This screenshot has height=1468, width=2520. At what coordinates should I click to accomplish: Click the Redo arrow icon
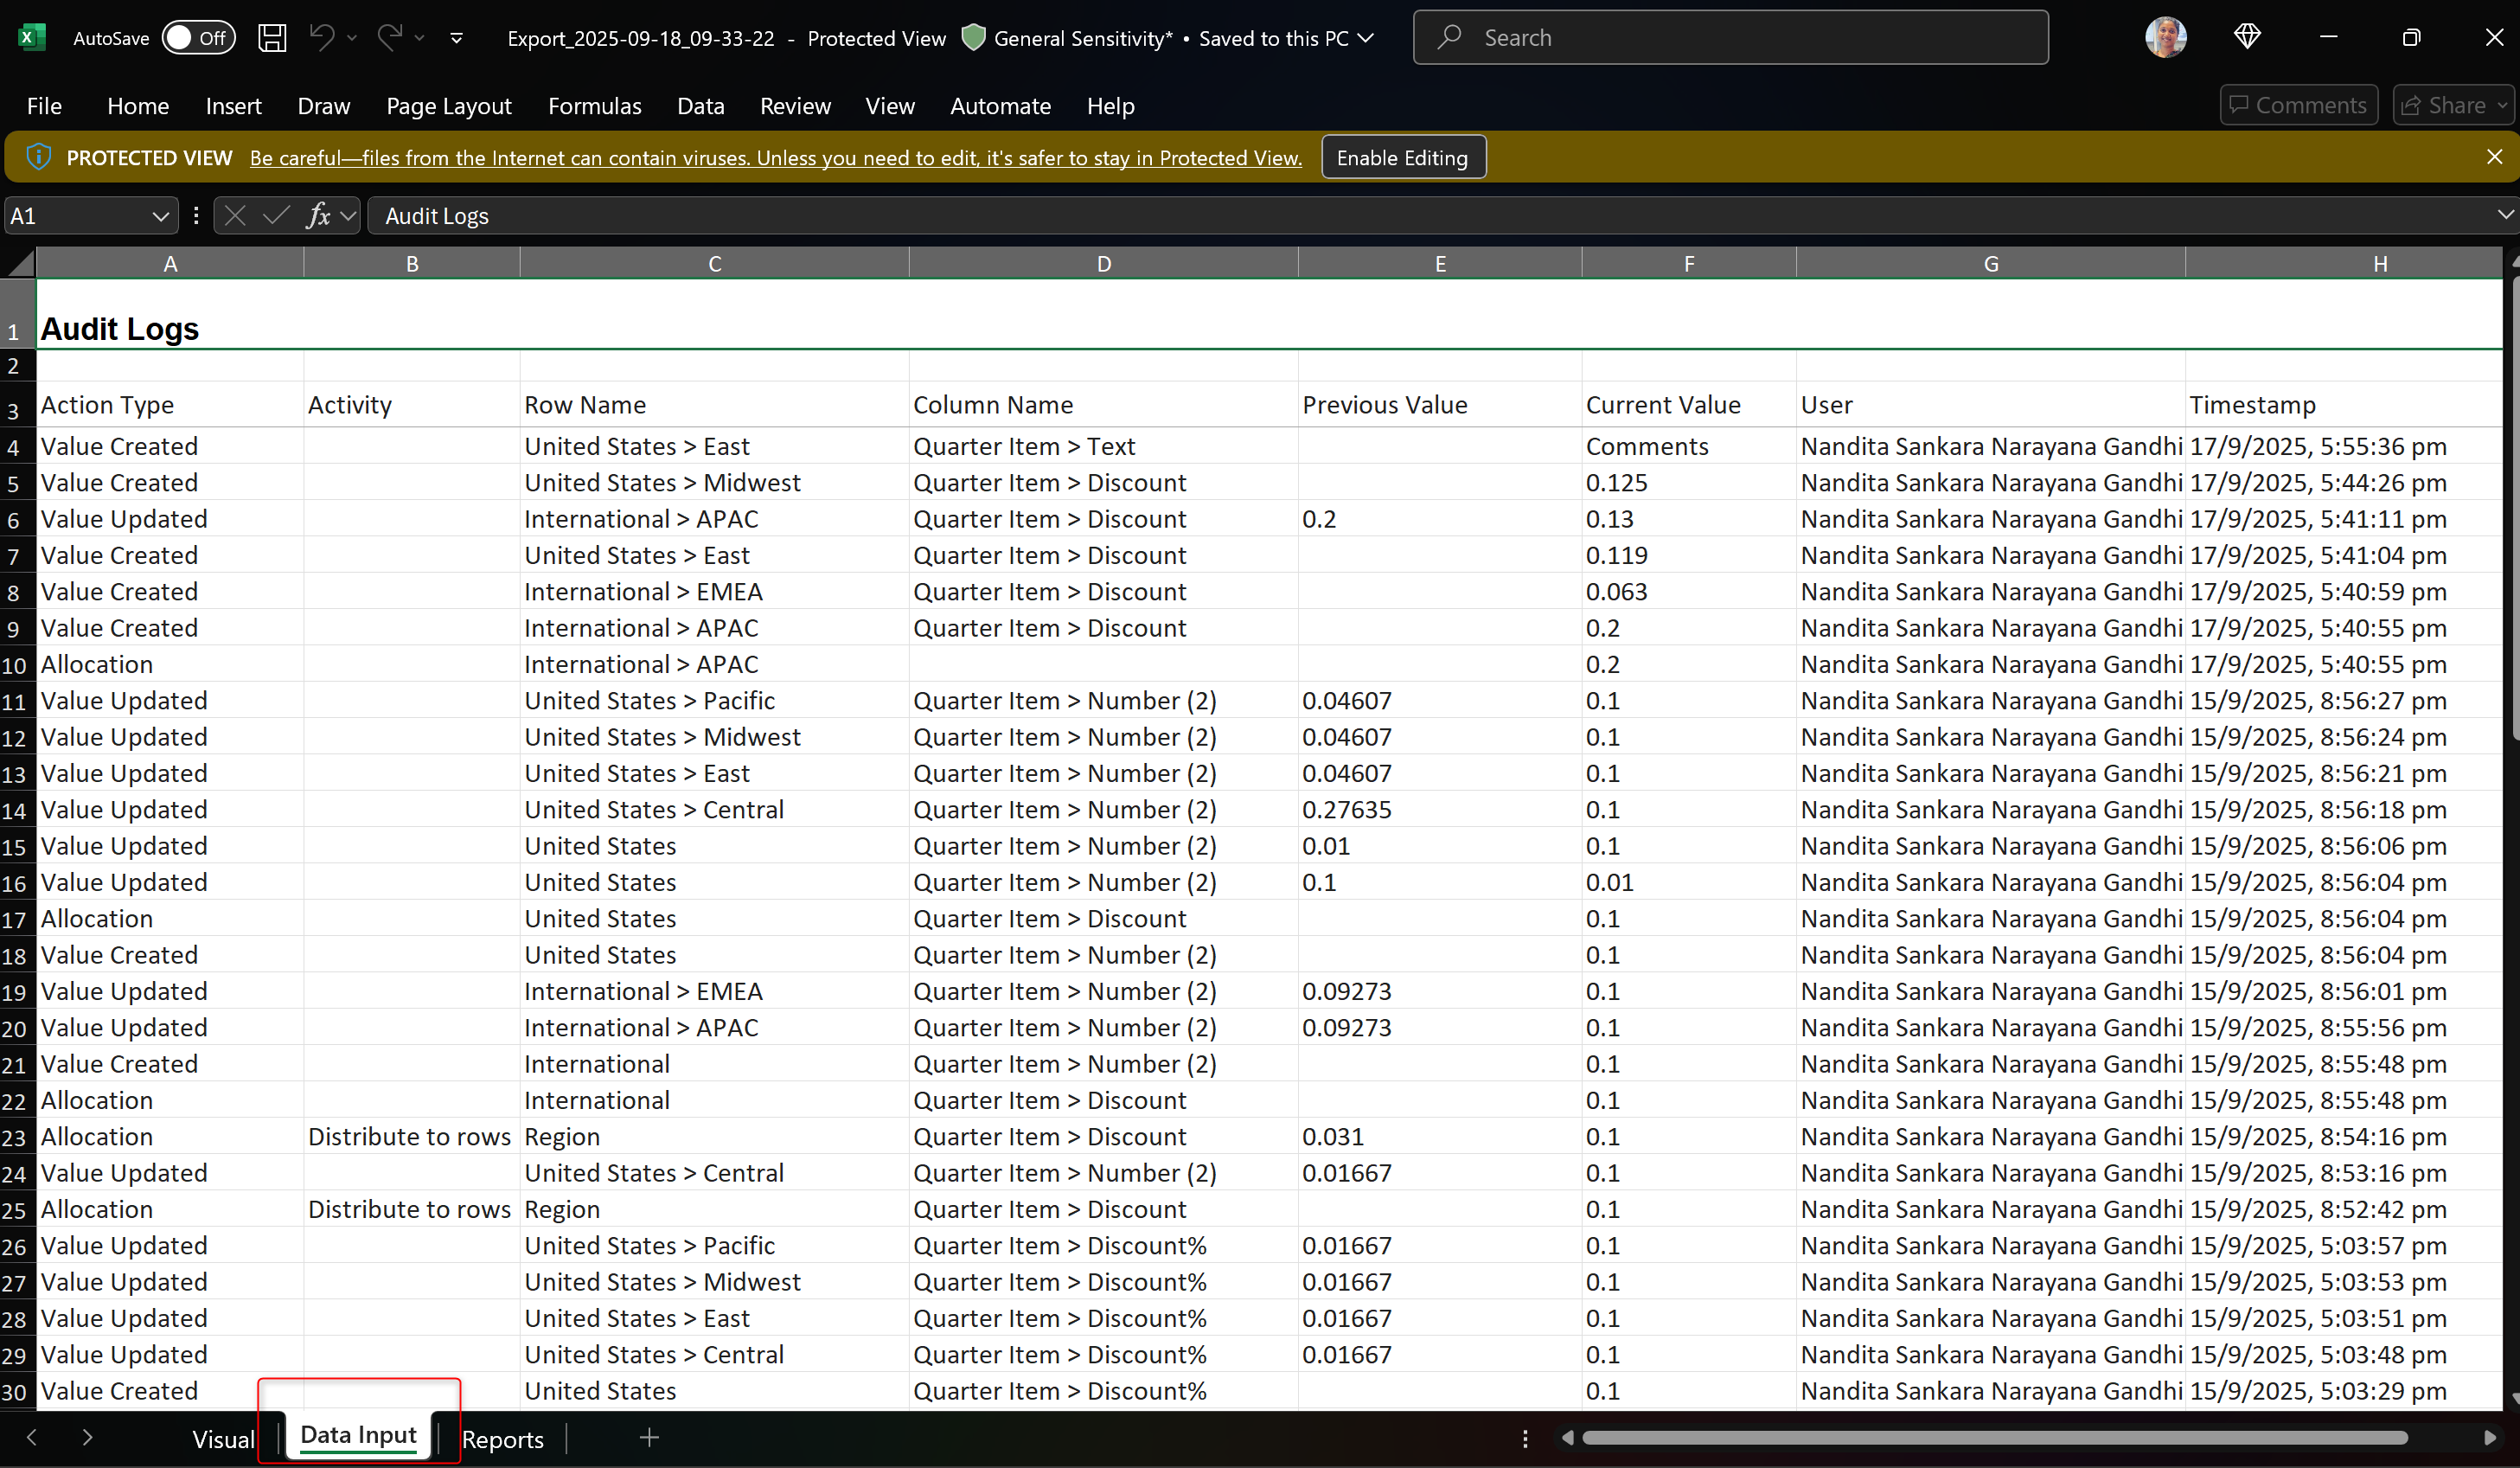point(389,38)
